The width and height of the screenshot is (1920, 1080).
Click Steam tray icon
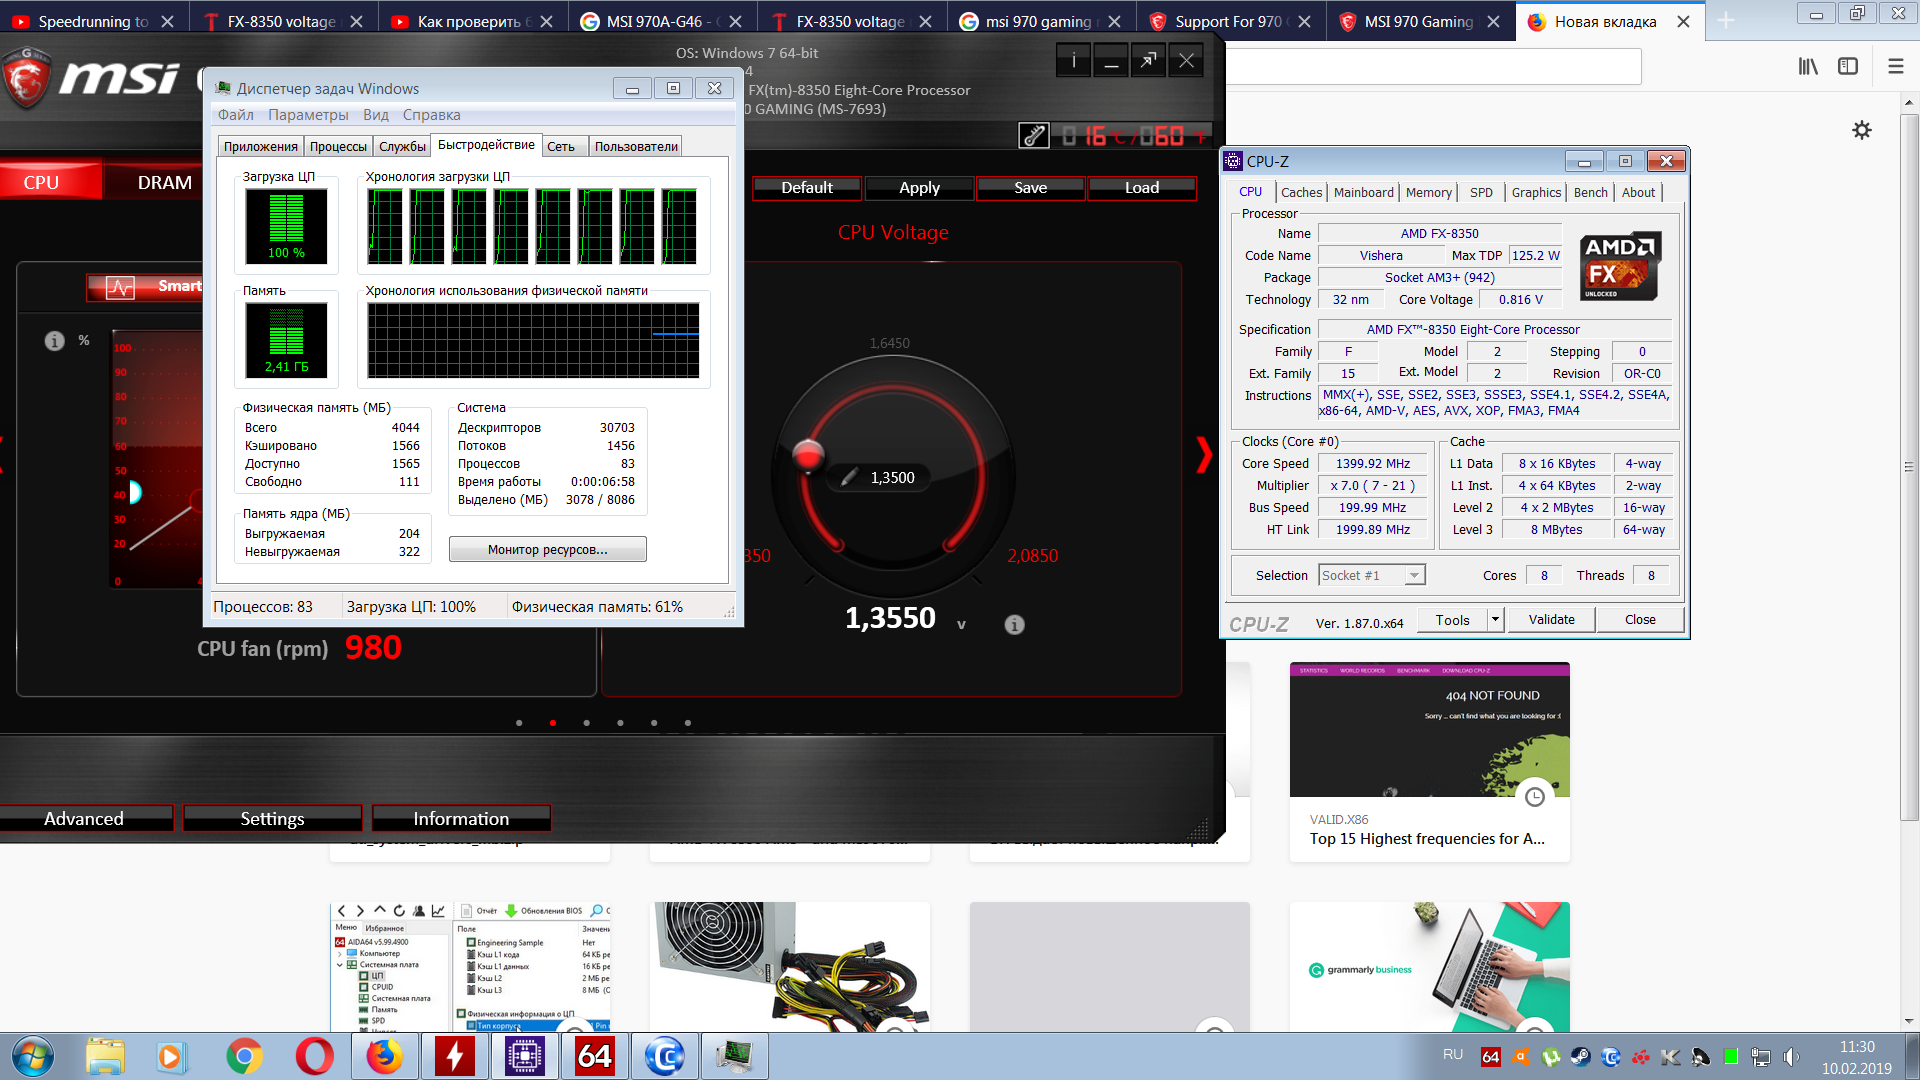coord(1580,1056)
